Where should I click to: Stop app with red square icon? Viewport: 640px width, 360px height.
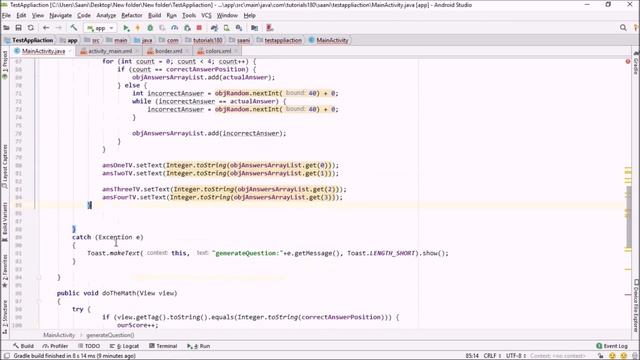tap(199, 28)
